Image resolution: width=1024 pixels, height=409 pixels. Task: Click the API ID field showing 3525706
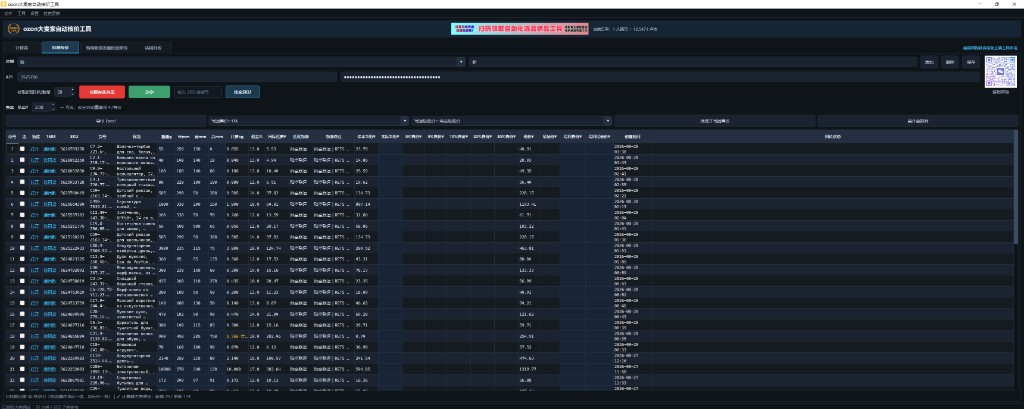[176, 77]
